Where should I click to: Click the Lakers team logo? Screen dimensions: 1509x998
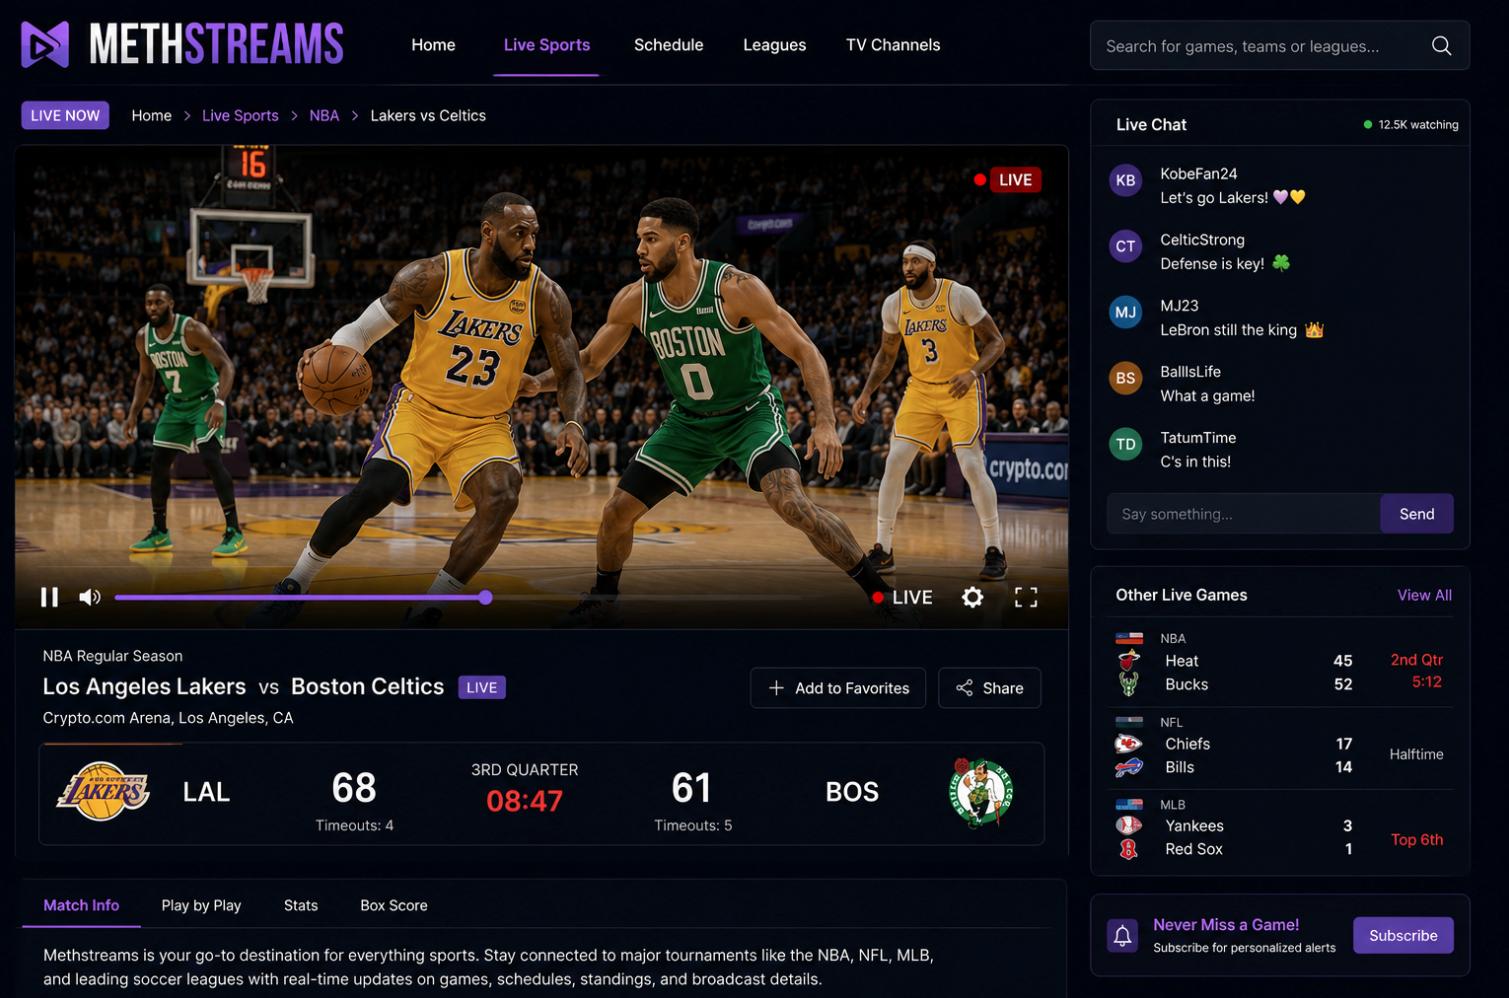(x=103, y=791)
